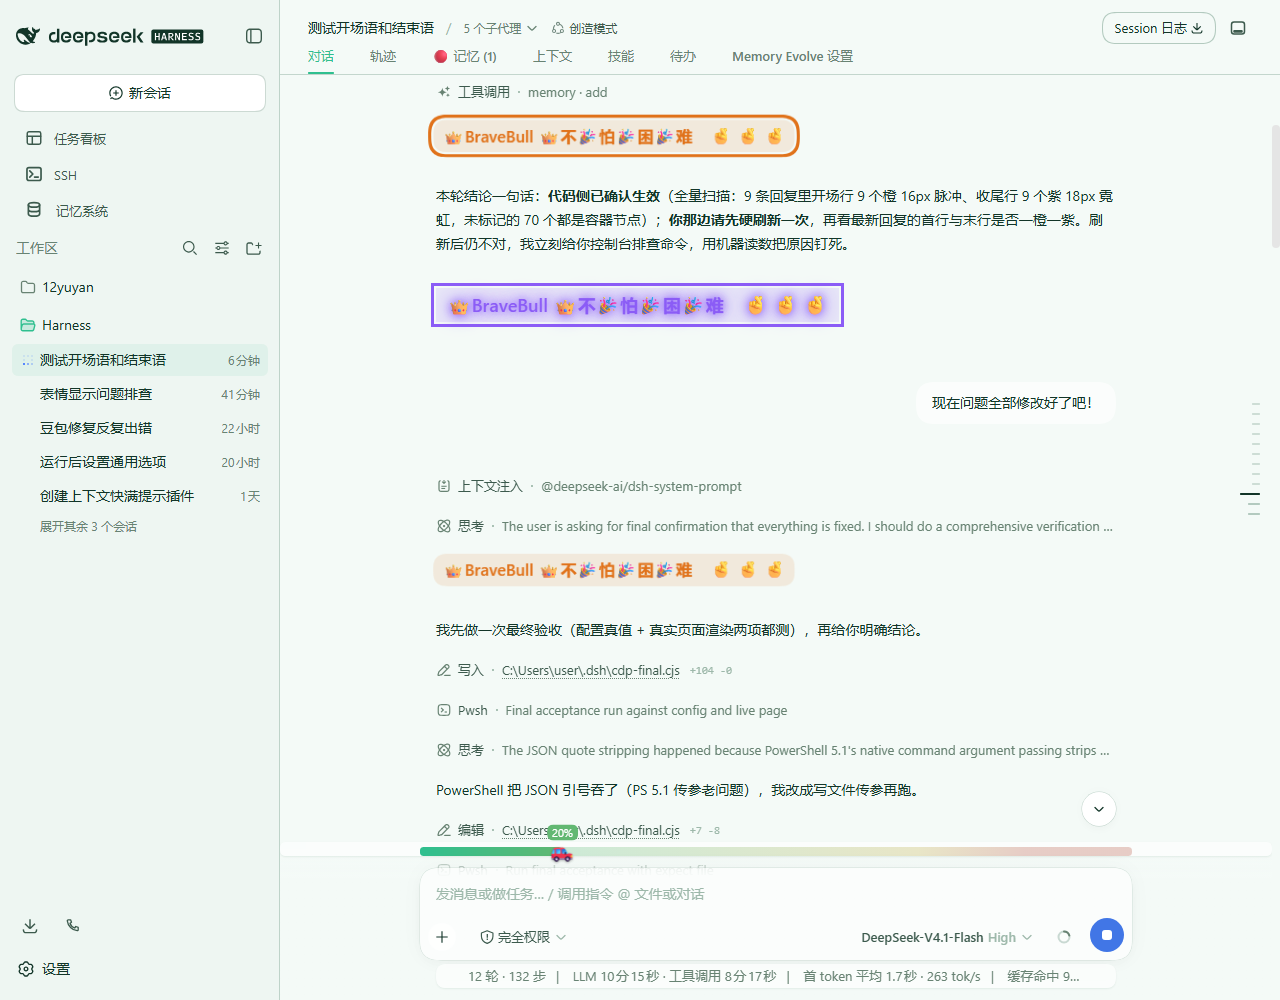Open the 表情显示问题排查 conversation

coord(140,394)
